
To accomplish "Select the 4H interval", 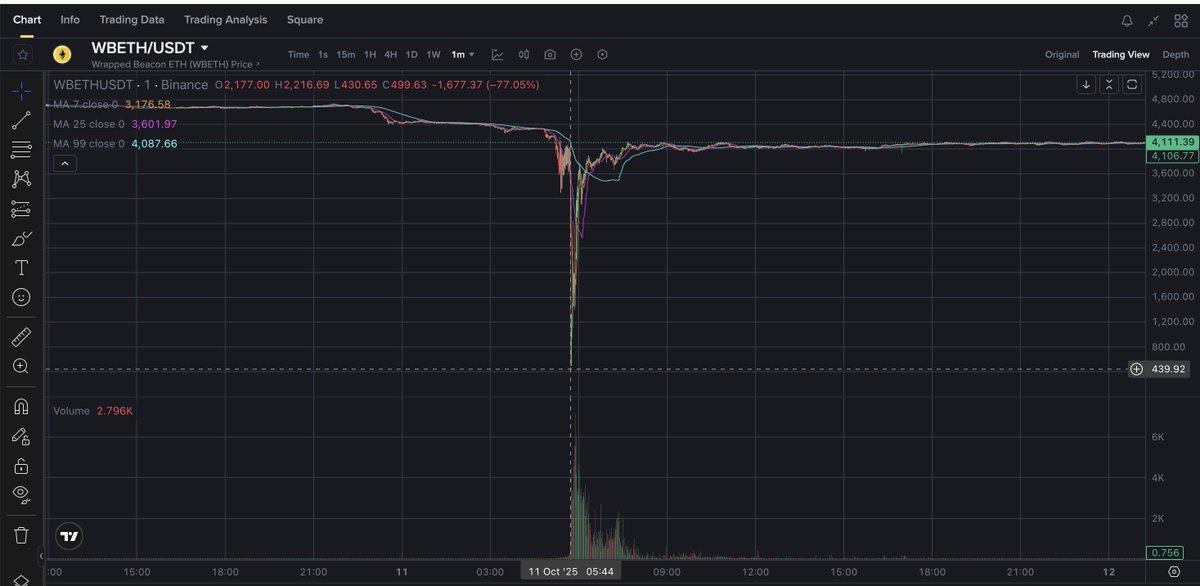I will coord(391,54).
